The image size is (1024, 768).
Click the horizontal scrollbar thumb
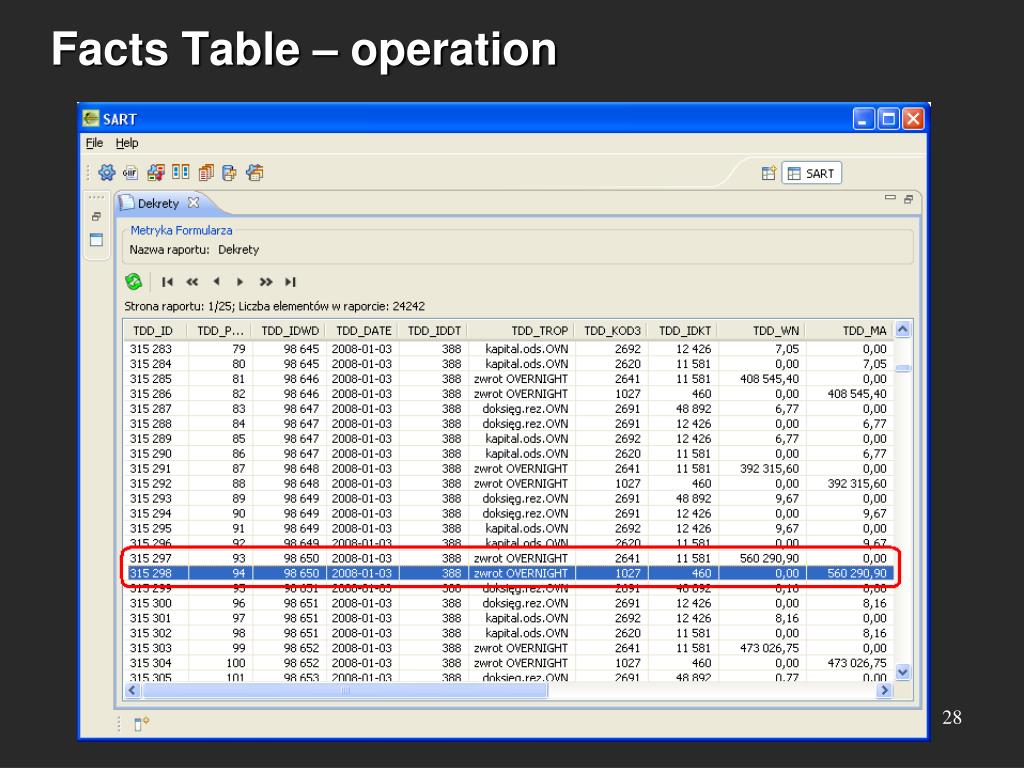click(x=345, y=690)
